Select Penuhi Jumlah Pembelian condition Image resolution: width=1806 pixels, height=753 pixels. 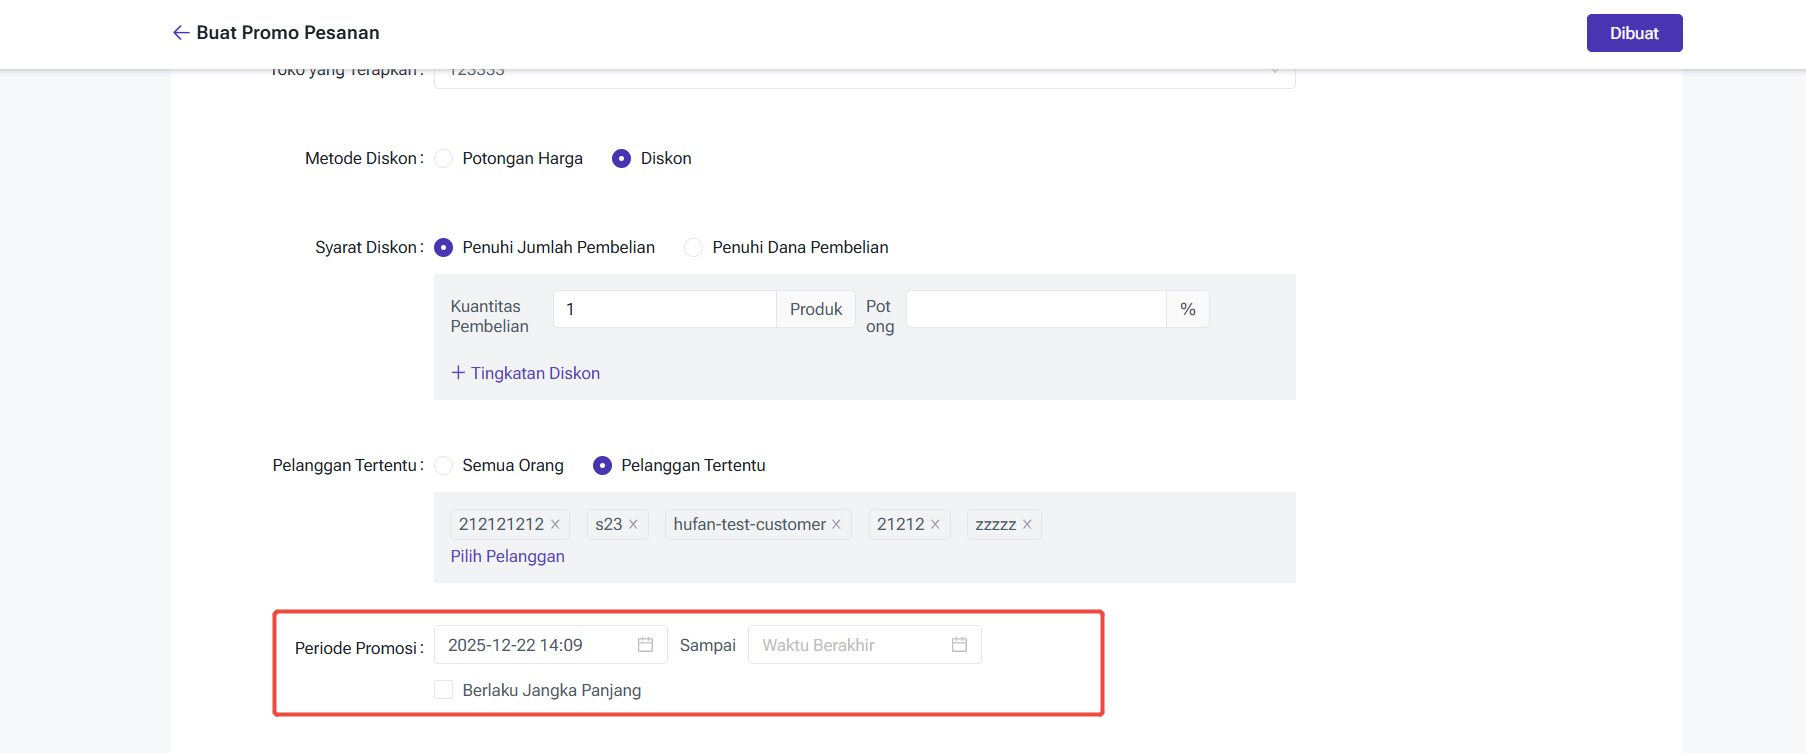(444, 248)
